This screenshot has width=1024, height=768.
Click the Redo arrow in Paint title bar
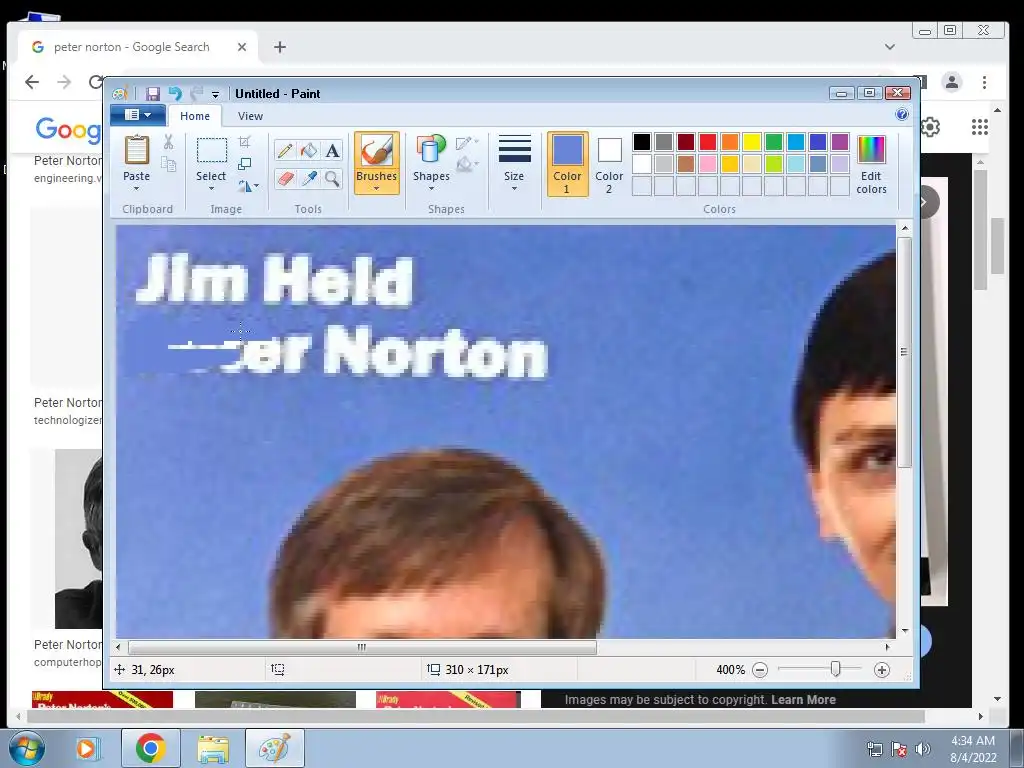[196, 93]
